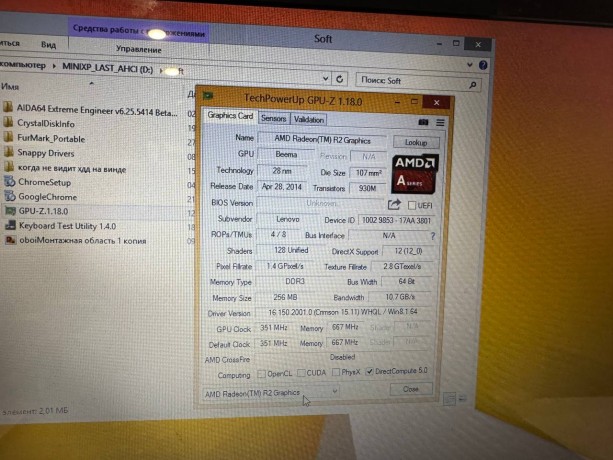Click the Driver Version field
The image size is (613, 460).
(343, 312)
